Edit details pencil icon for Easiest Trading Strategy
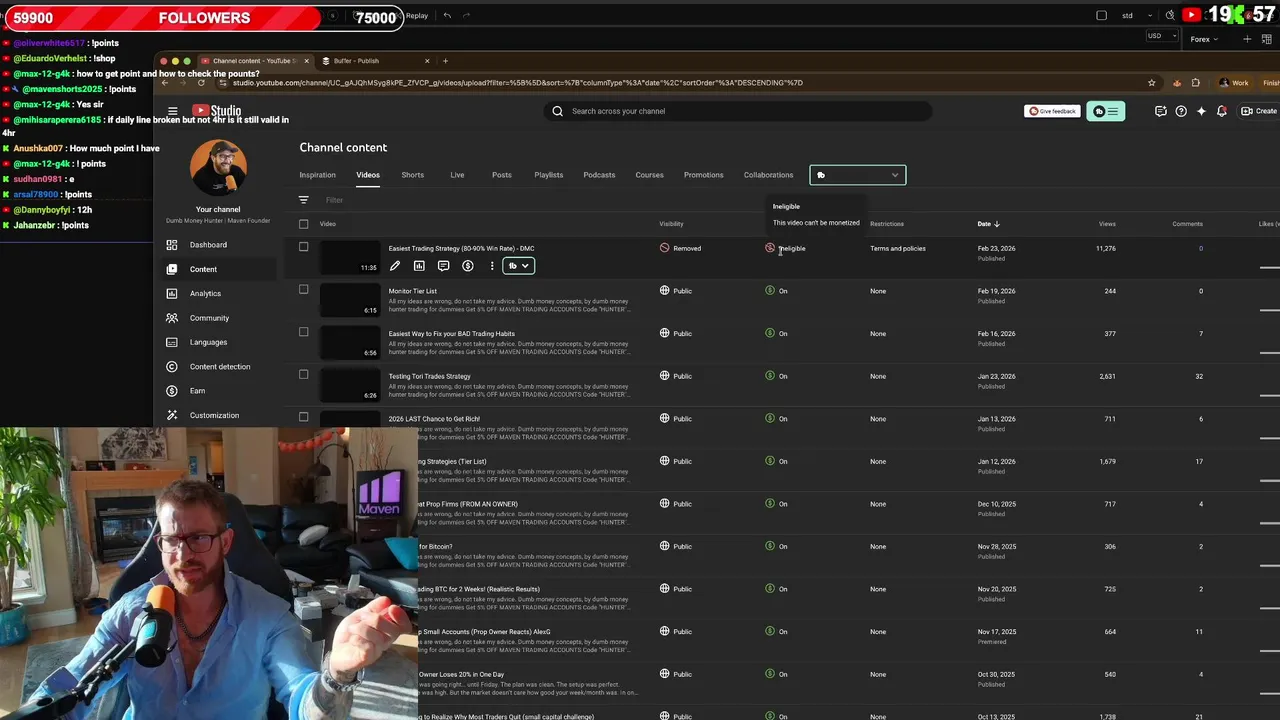 tap(395, 266)
